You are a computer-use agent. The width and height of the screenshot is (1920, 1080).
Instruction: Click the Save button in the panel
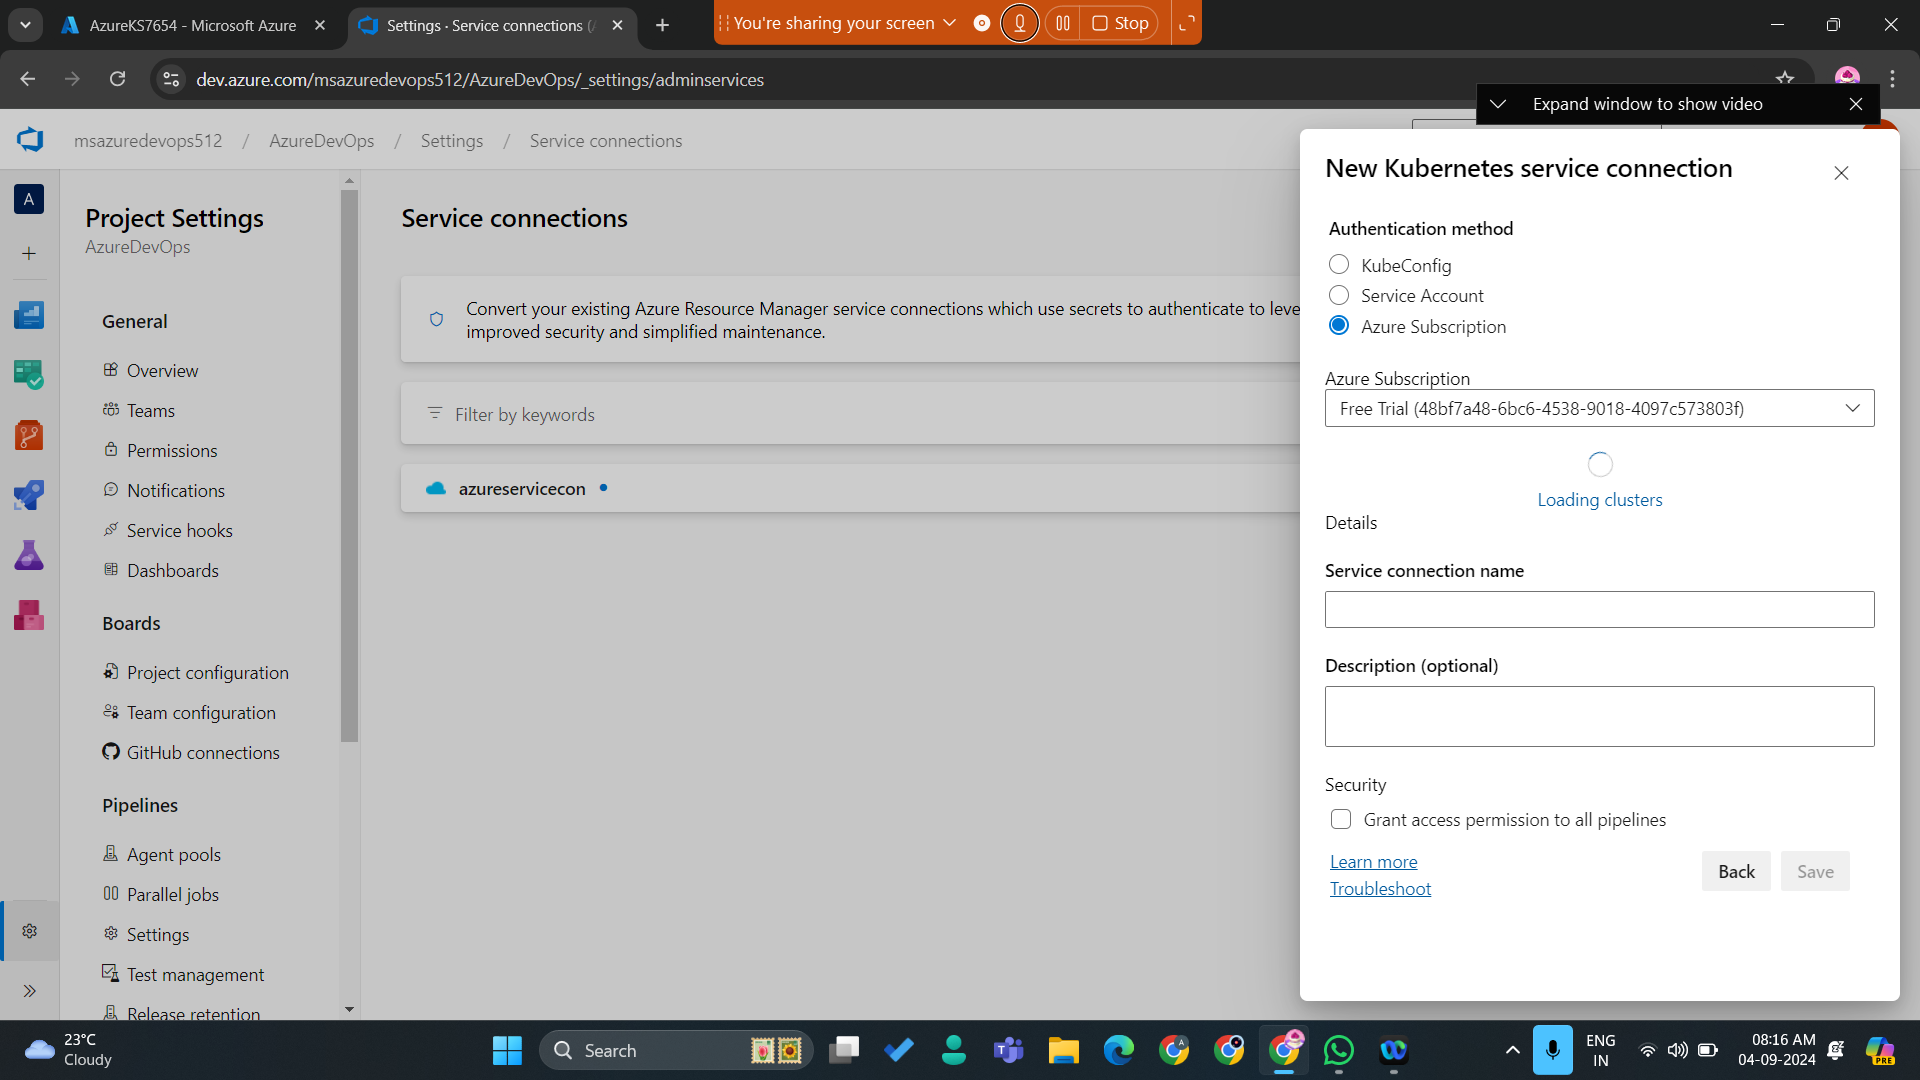(1815, 871)
